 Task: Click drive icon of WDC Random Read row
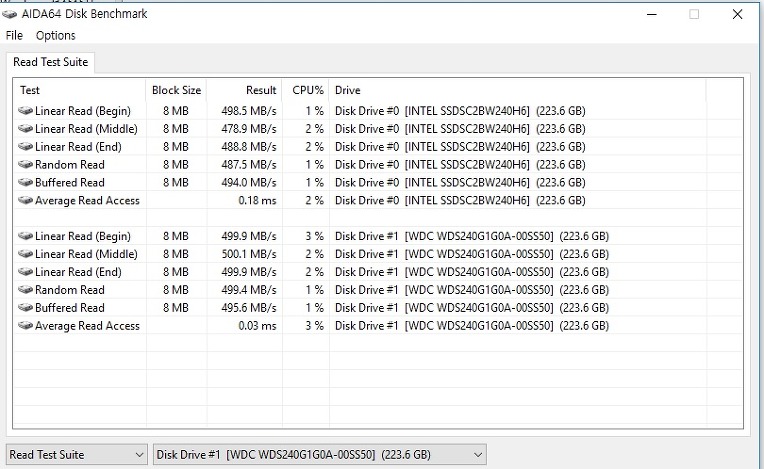click(x=25, y=290)
